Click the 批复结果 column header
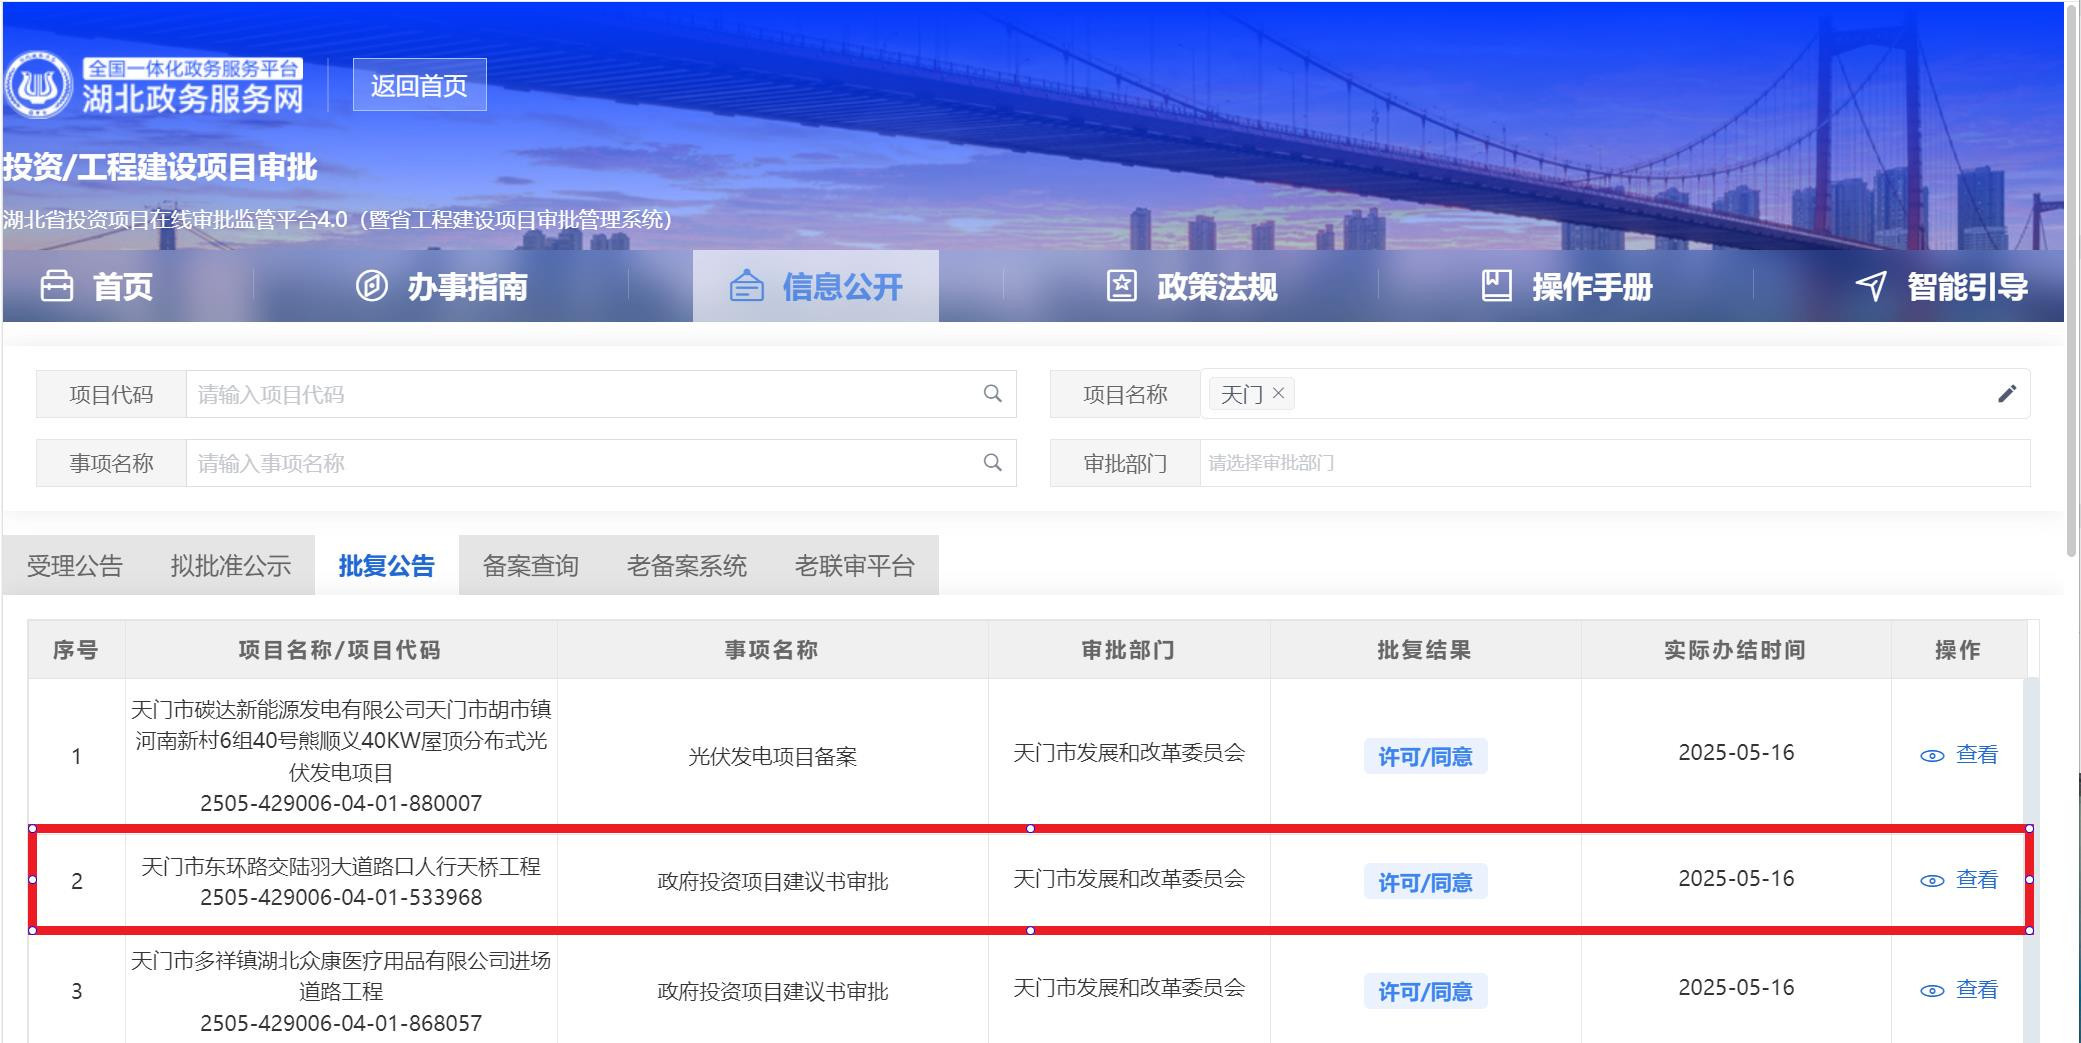Viewport: 2081px width, 1043px height. pos(1425,650)
